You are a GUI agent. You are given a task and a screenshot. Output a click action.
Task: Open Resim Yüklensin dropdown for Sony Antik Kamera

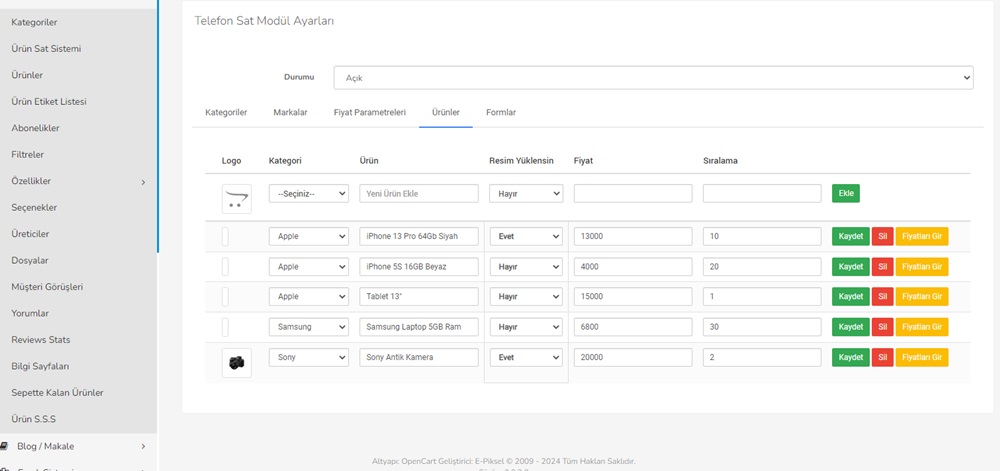[x=526, y=358]
